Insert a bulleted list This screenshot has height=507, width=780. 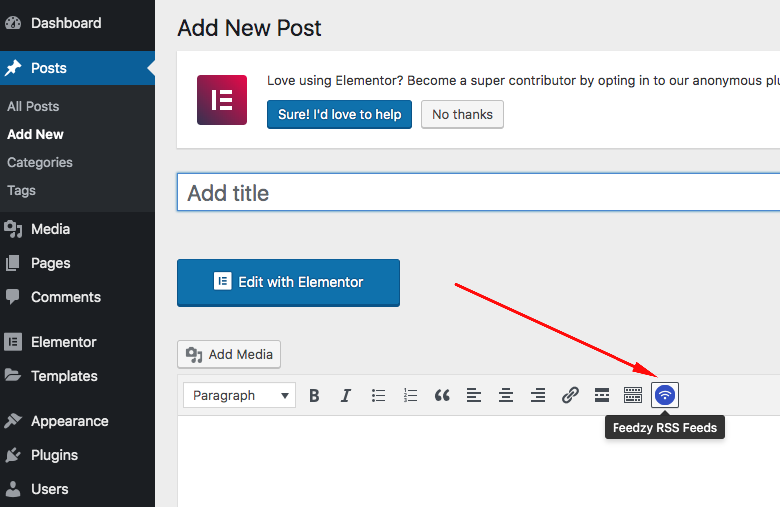click(378, 396)
